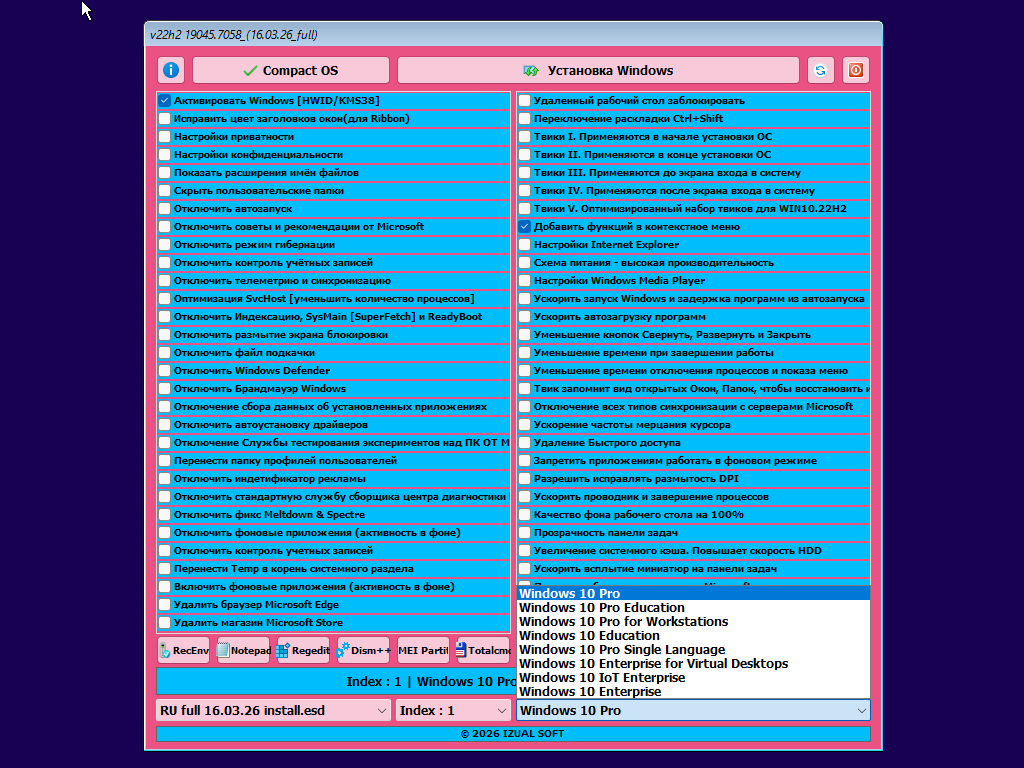The height and width of the screenshot is (768, 1024).
Task: Toggle Оптимизация SvcHost checkbox
Action: coord(165,298)
